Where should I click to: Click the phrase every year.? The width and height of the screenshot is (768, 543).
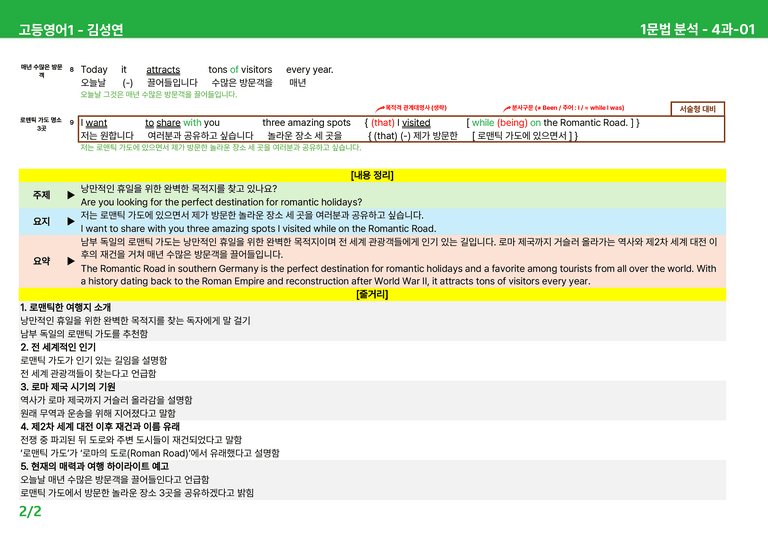310,70
